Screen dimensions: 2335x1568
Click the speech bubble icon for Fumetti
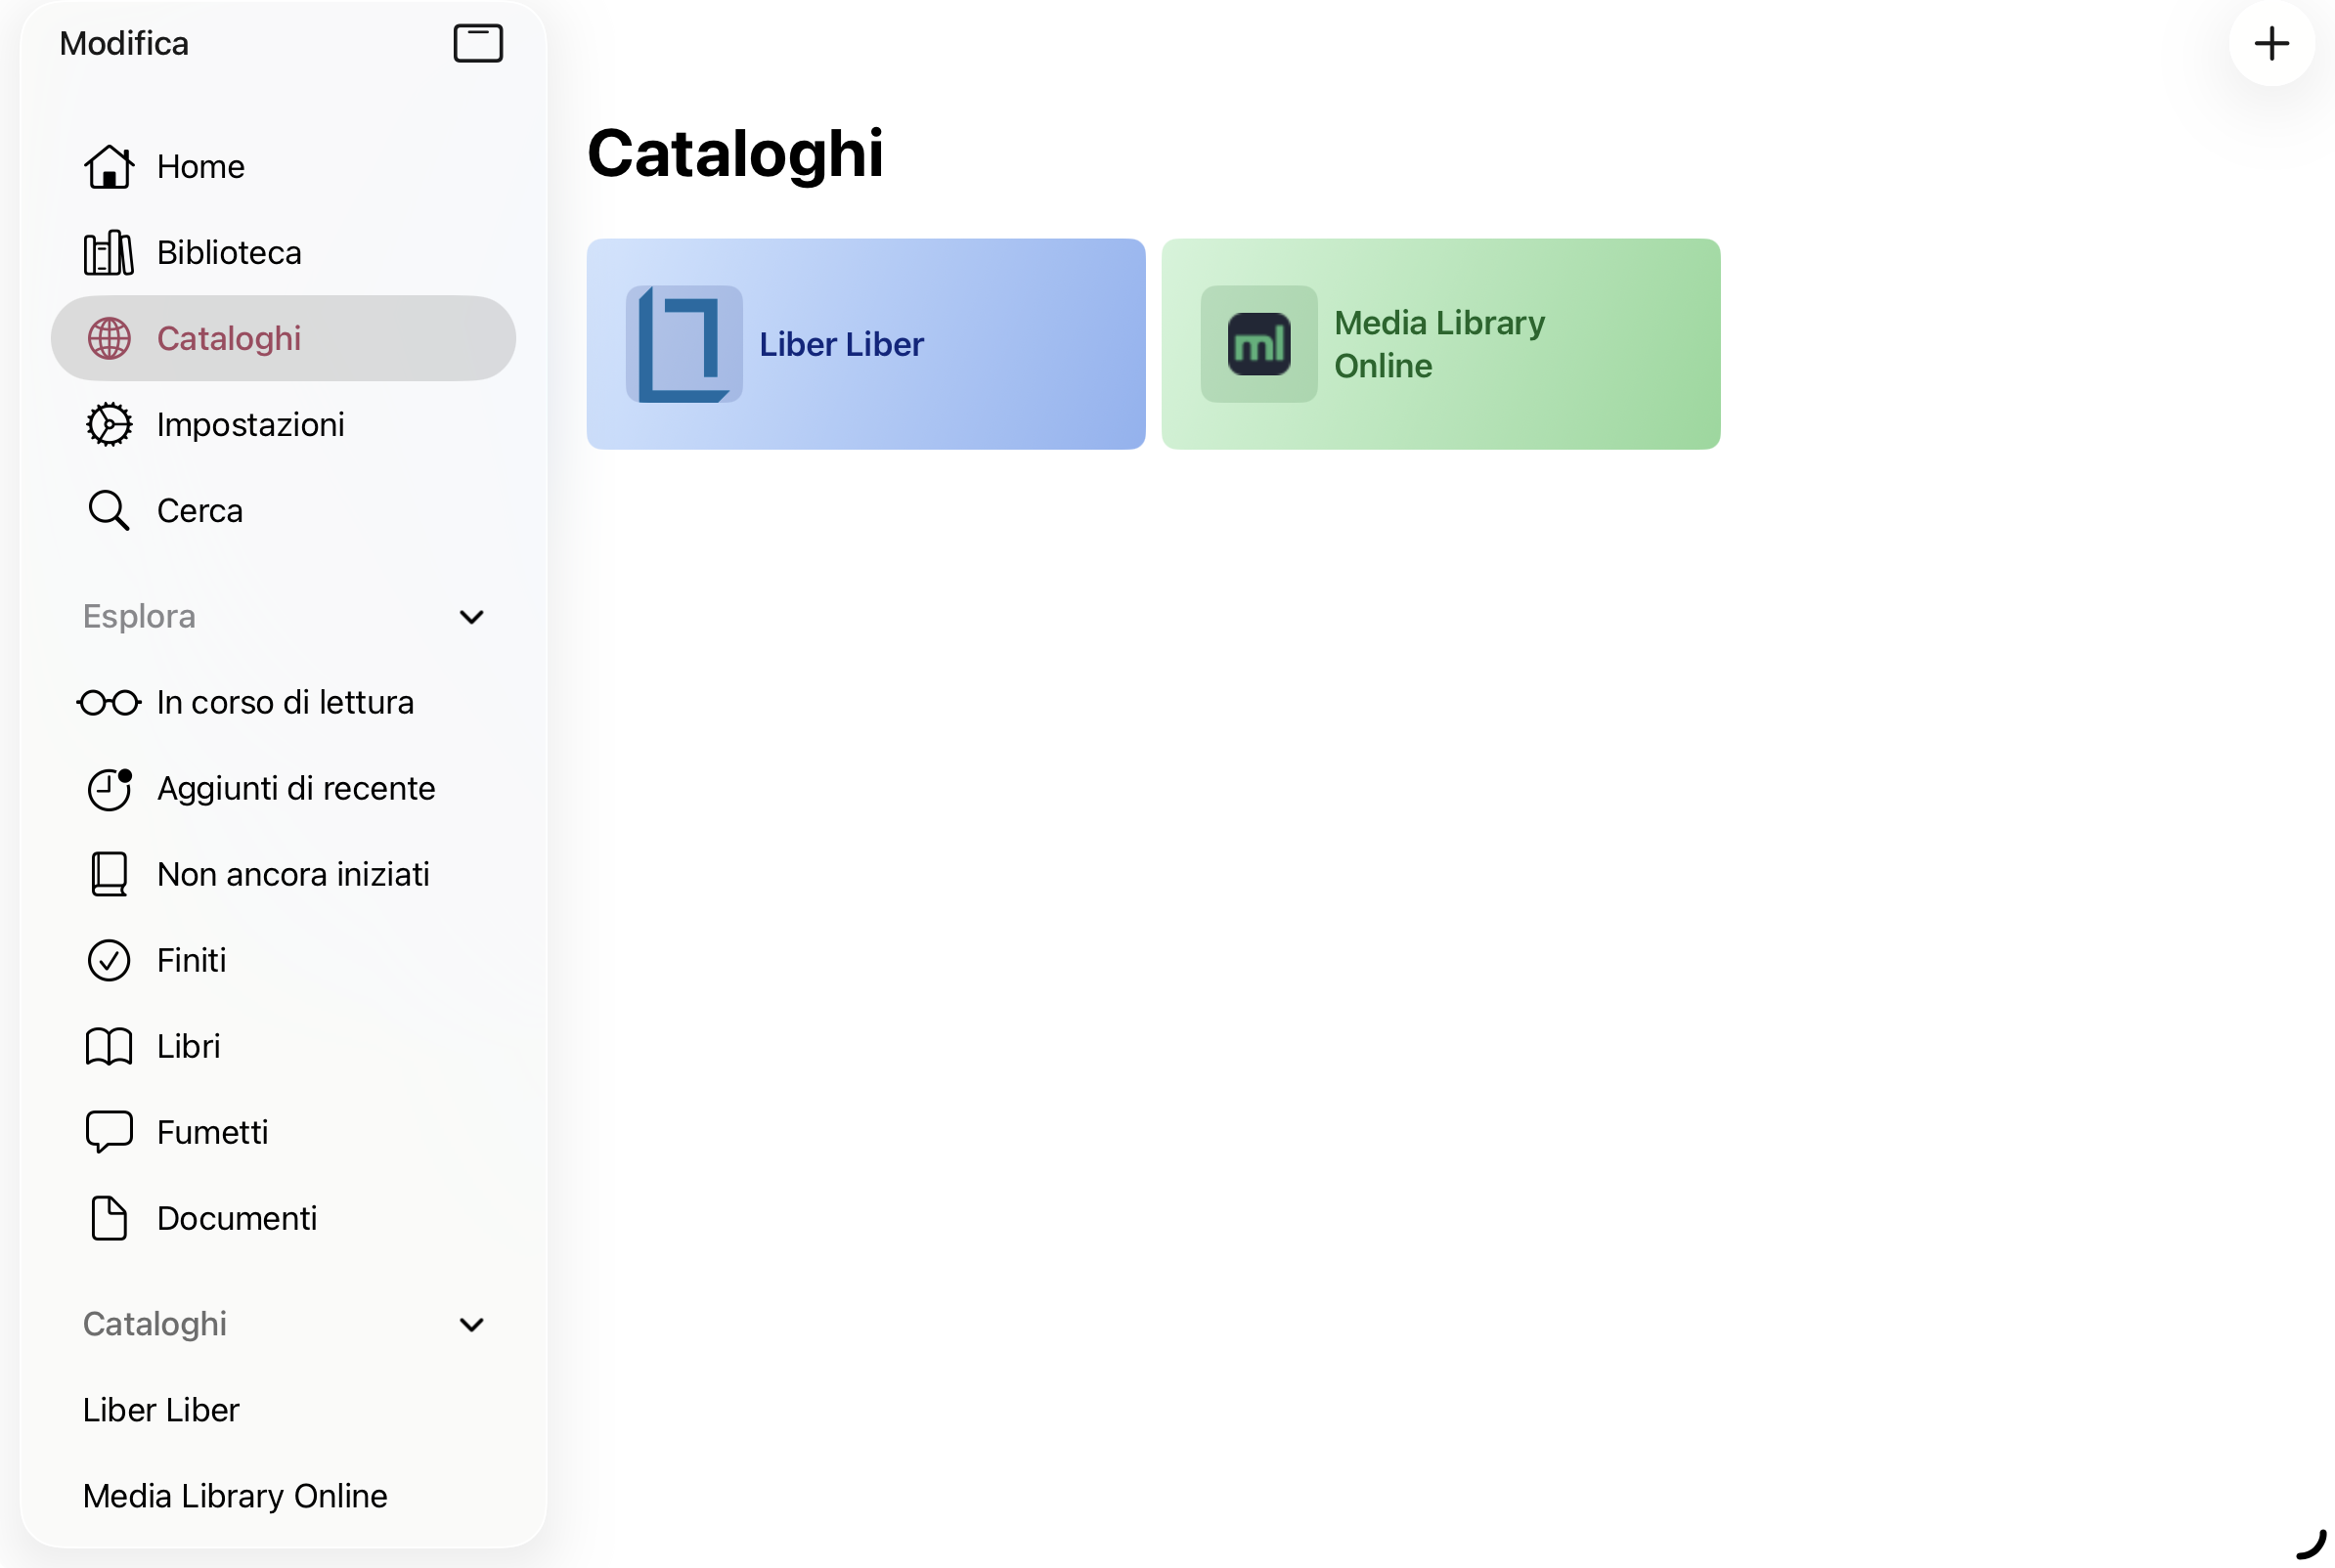pyautogui.click(x=109, y=1133)
